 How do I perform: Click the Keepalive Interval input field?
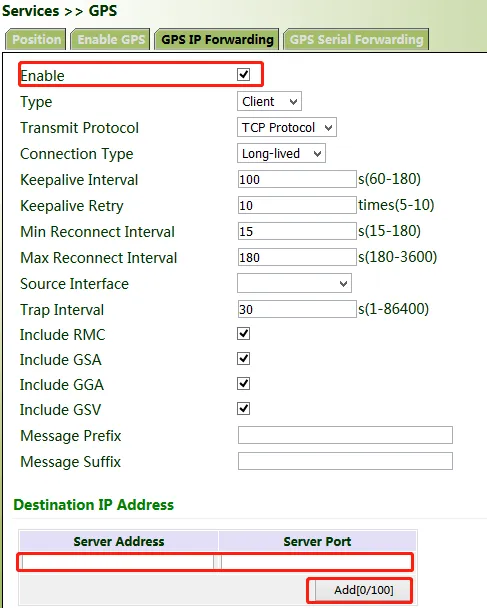pos(297,179)
